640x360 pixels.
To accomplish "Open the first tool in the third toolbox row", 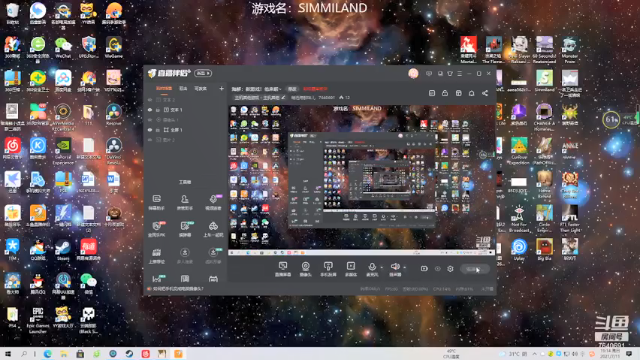I will 157,256.
